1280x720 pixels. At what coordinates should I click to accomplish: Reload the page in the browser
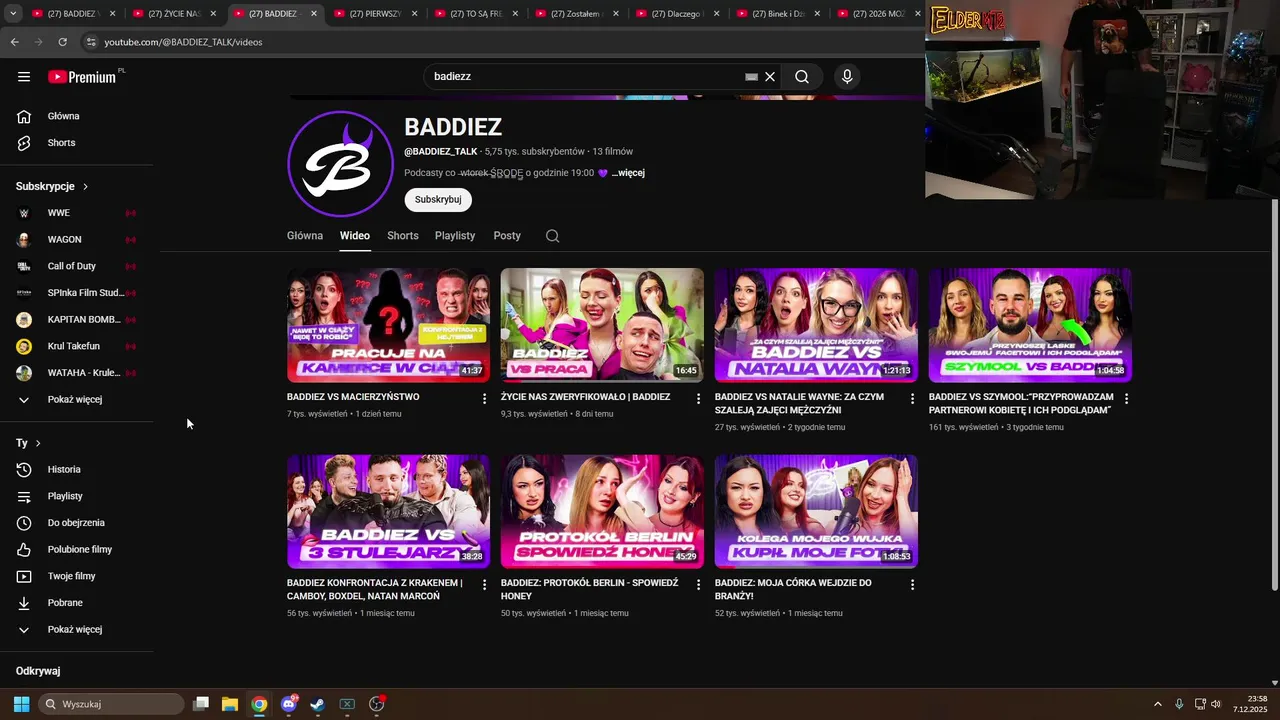(x=62, y=42)
